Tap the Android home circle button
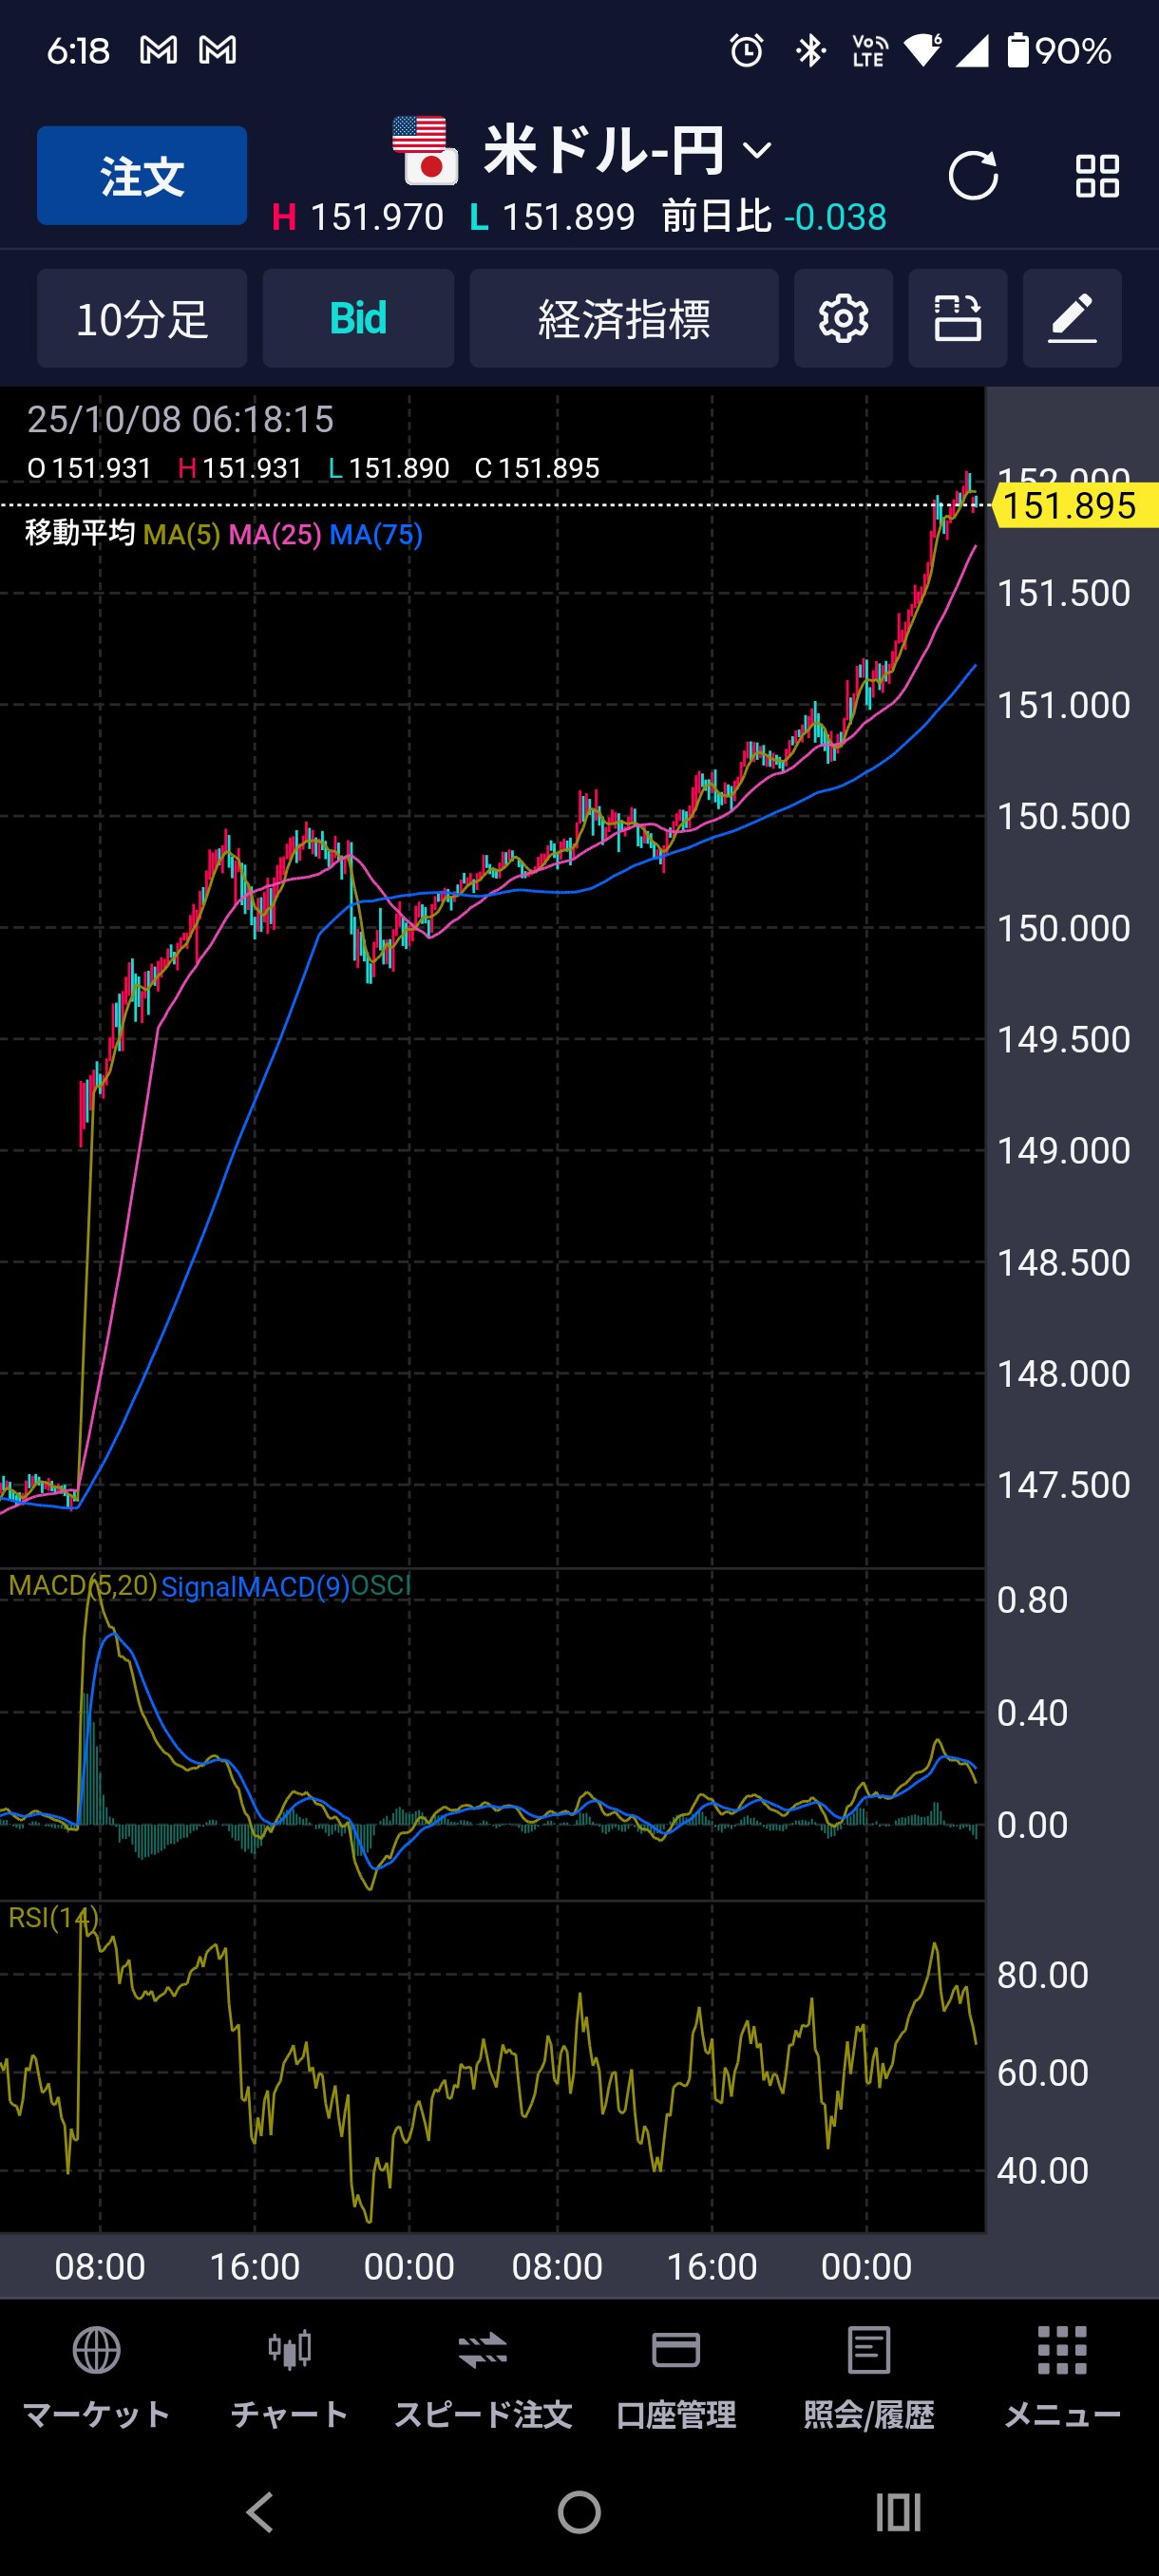The image size is (1159, 2576). [x=579, y=2511]
